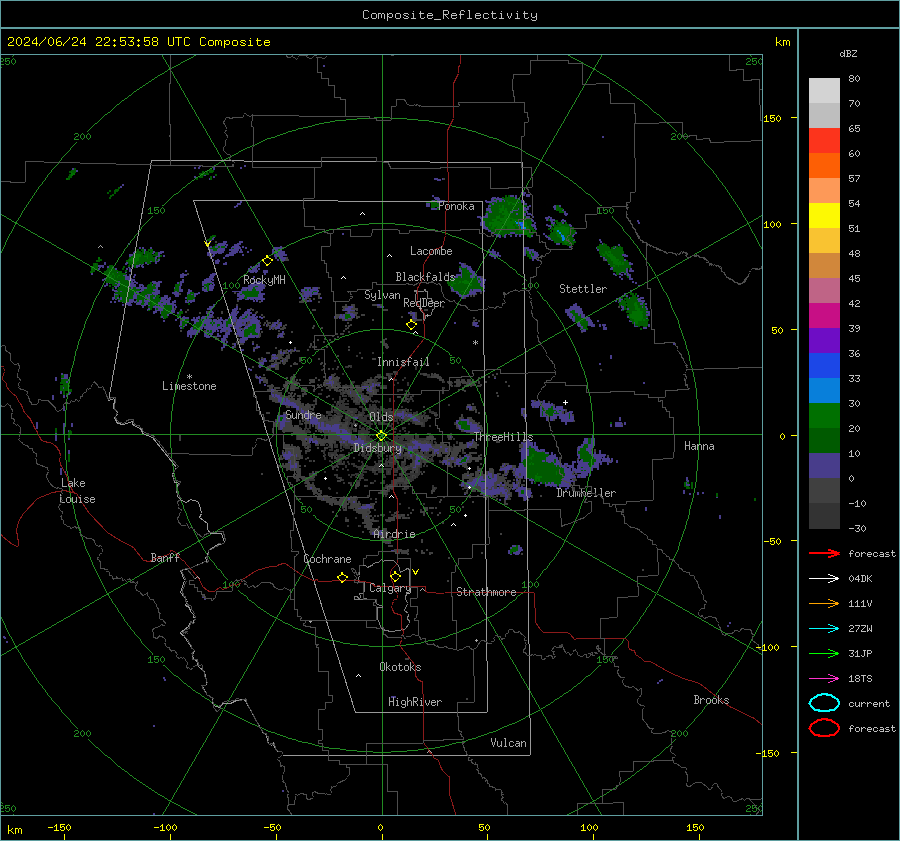Select the magenta 39–42 dBZ color swatch
This screenshot has width=900, height=841.
point(824,315)
